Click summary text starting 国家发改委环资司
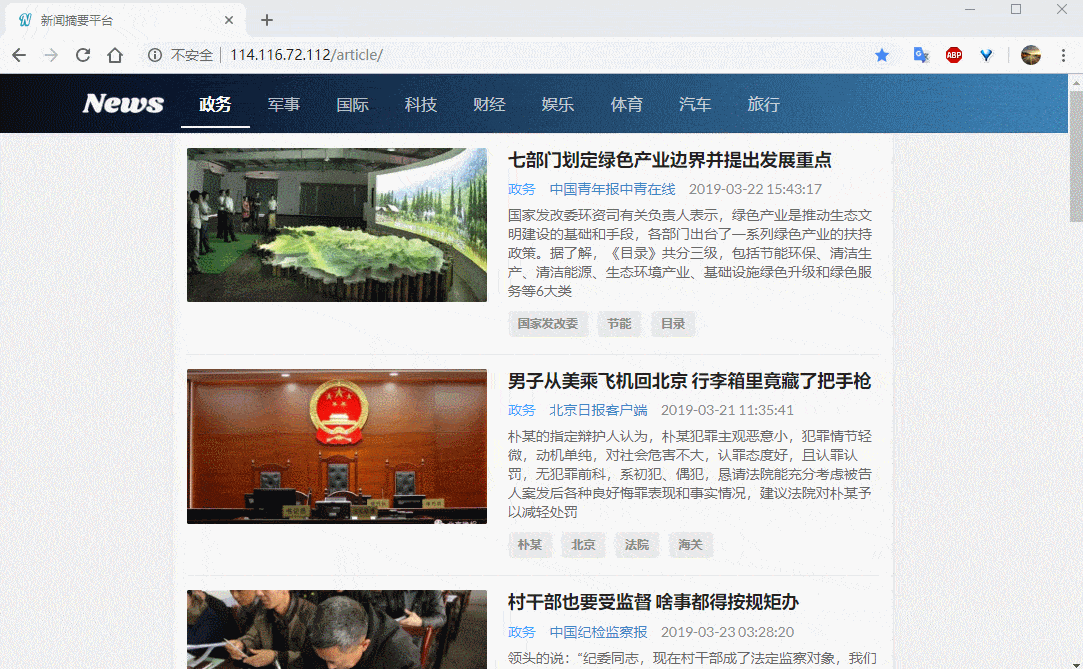This screenshot has height=669, width=1083. pyautogui.click(x=689, y=253)
